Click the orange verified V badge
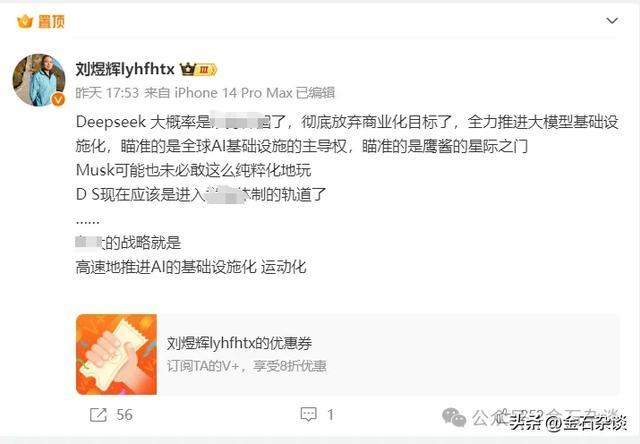The height and width of the screenshot is (444, 640). [x=58, y=99]
